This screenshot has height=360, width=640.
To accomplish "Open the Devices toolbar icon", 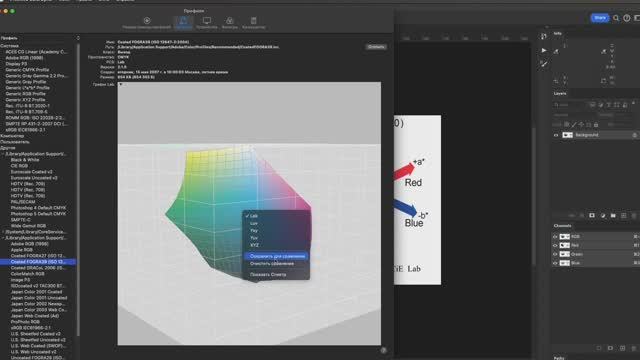I will click(x=207, y=23).
